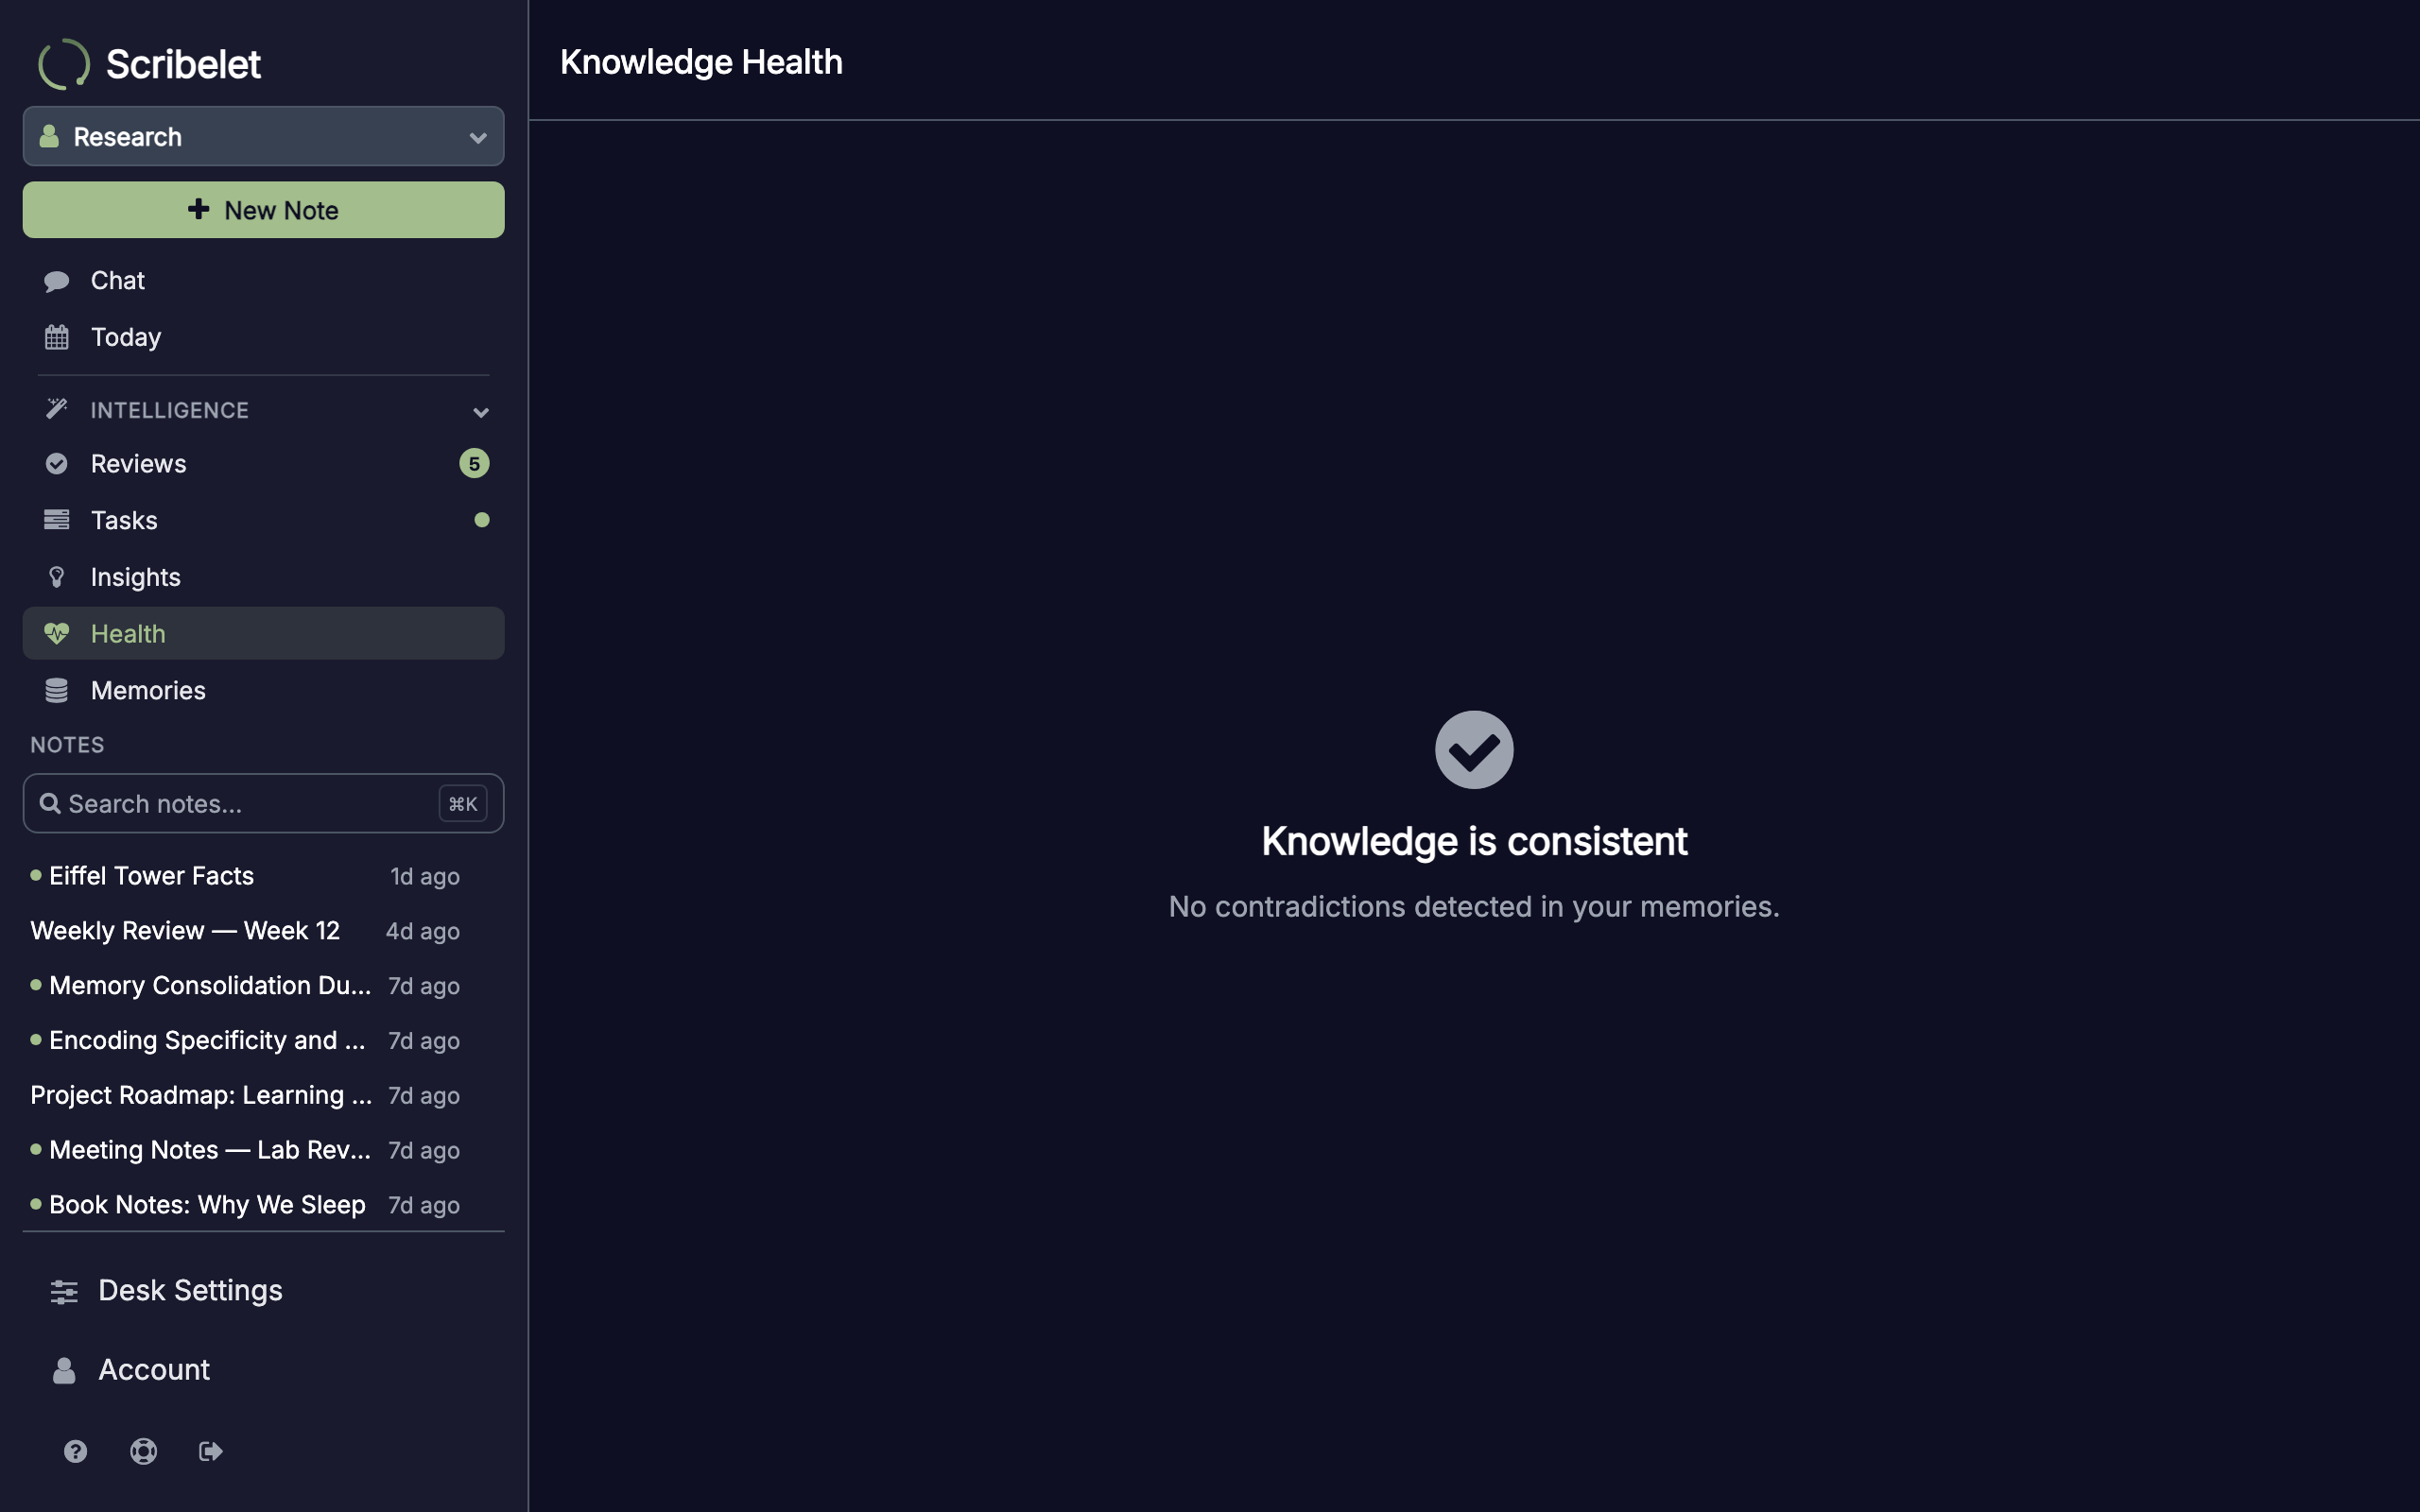
Task: Click the "4d ago" timestamp
Action: coord(423,932)
